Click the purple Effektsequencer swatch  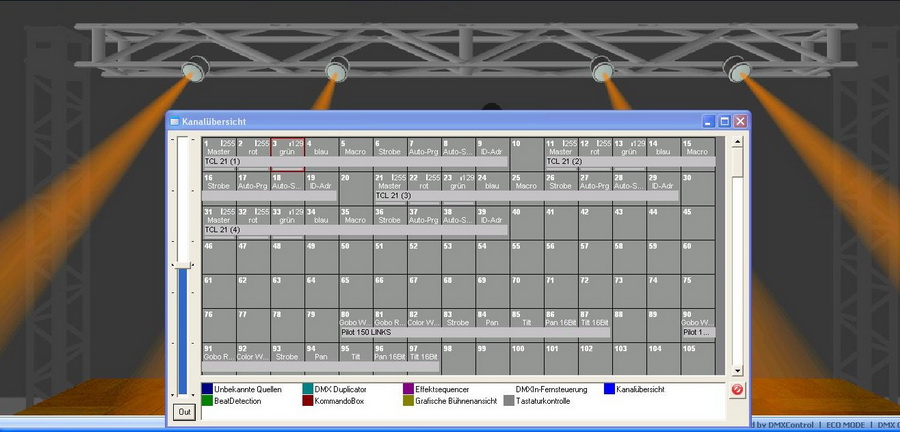[408, 389]
